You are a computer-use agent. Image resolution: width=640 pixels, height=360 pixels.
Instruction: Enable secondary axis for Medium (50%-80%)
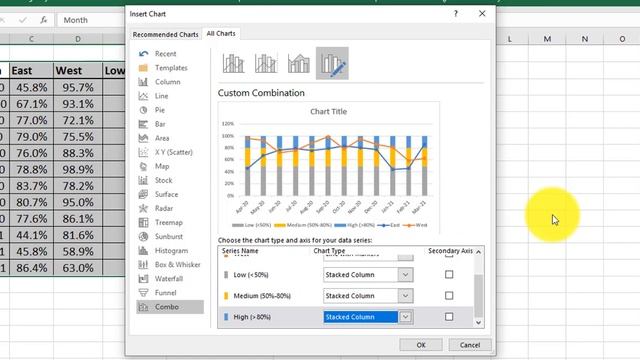[x=449, y=296]
